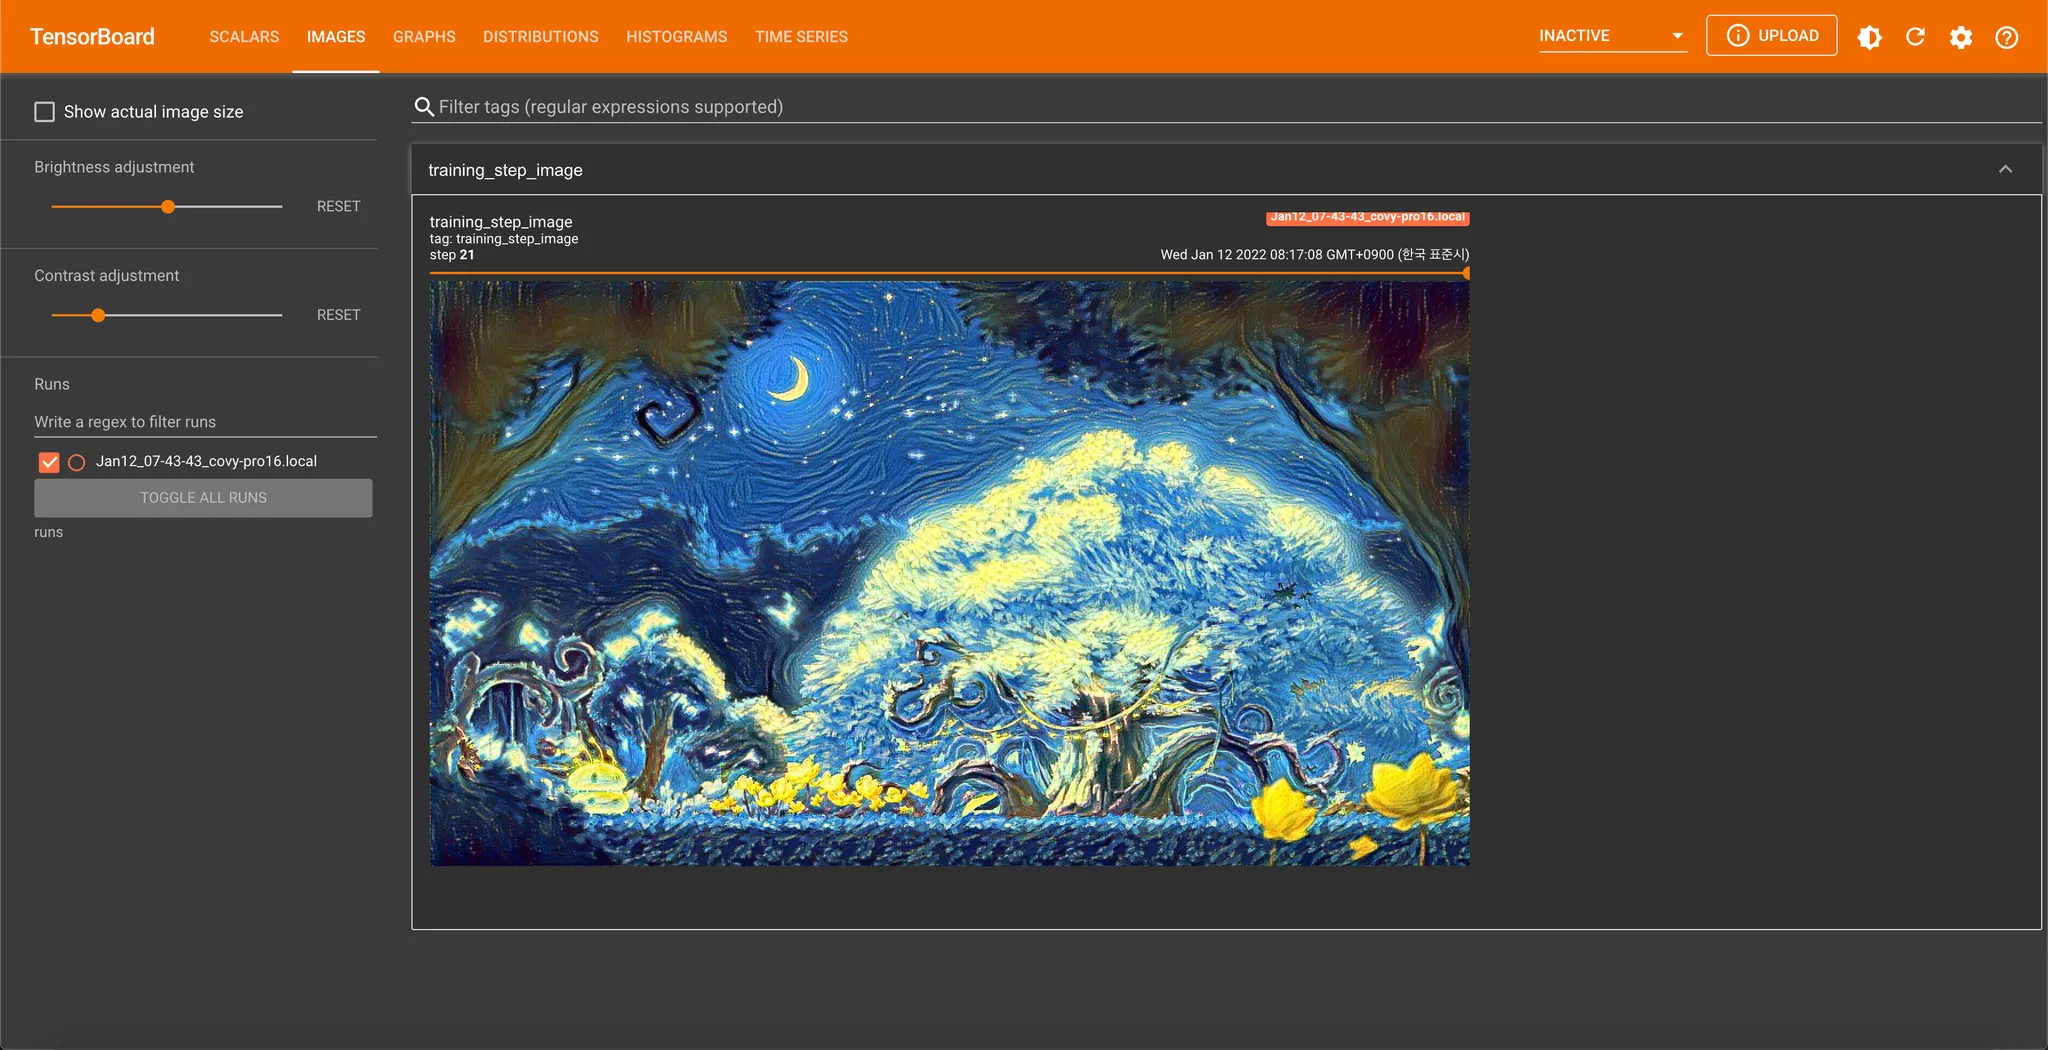This screenshot has height=1050, width=2048.
Task: Click the contrast adjustment slider handle
Action: pos(98,315)
